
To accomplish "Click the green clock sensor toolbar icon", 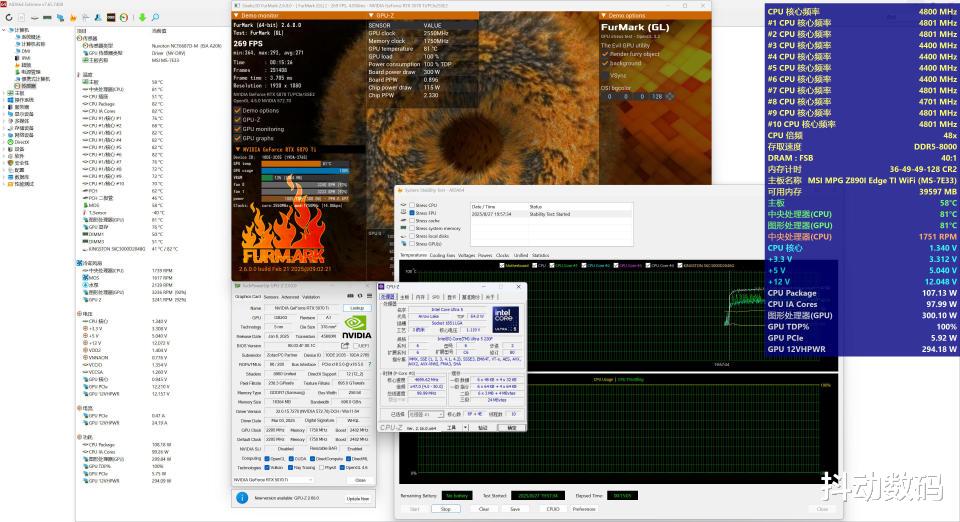I will [124, 17].
